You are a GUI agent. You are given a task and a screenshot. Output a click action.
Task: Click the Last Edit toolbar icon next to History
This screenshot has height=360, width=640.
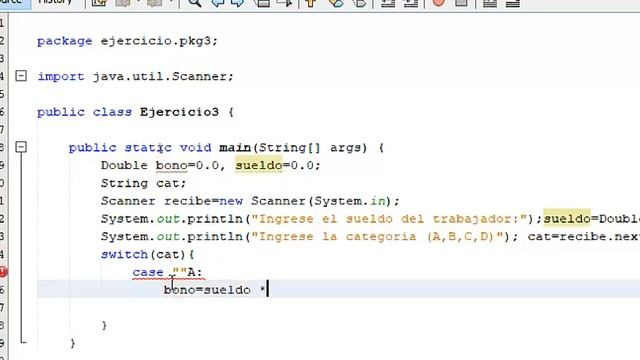[99, 3]
